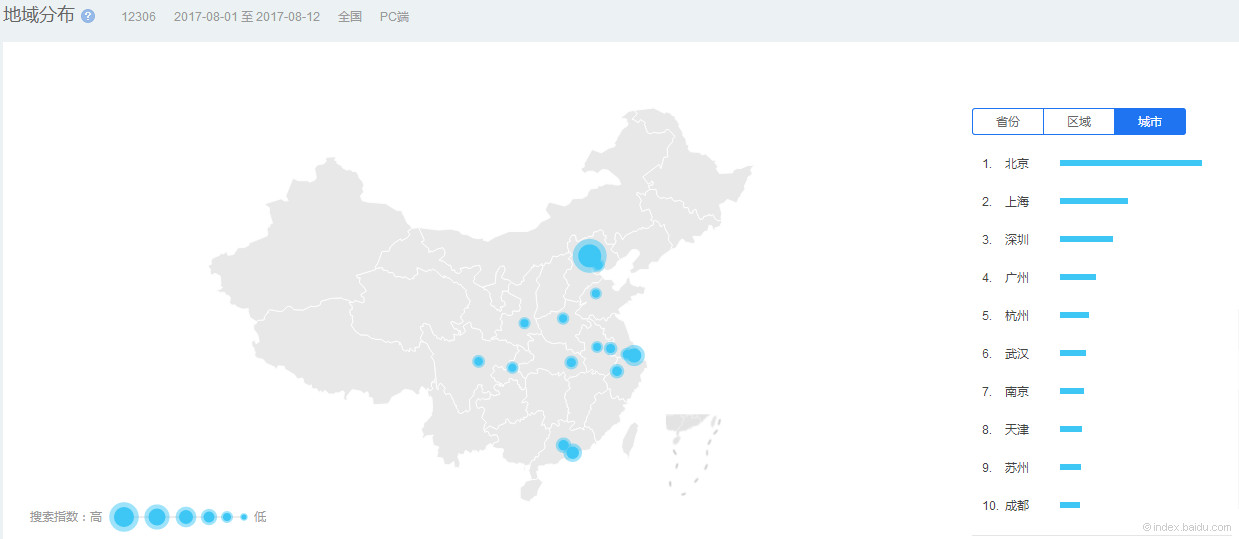
Task: Select the large Beijing bubble on map
Action: click(590, 256)
